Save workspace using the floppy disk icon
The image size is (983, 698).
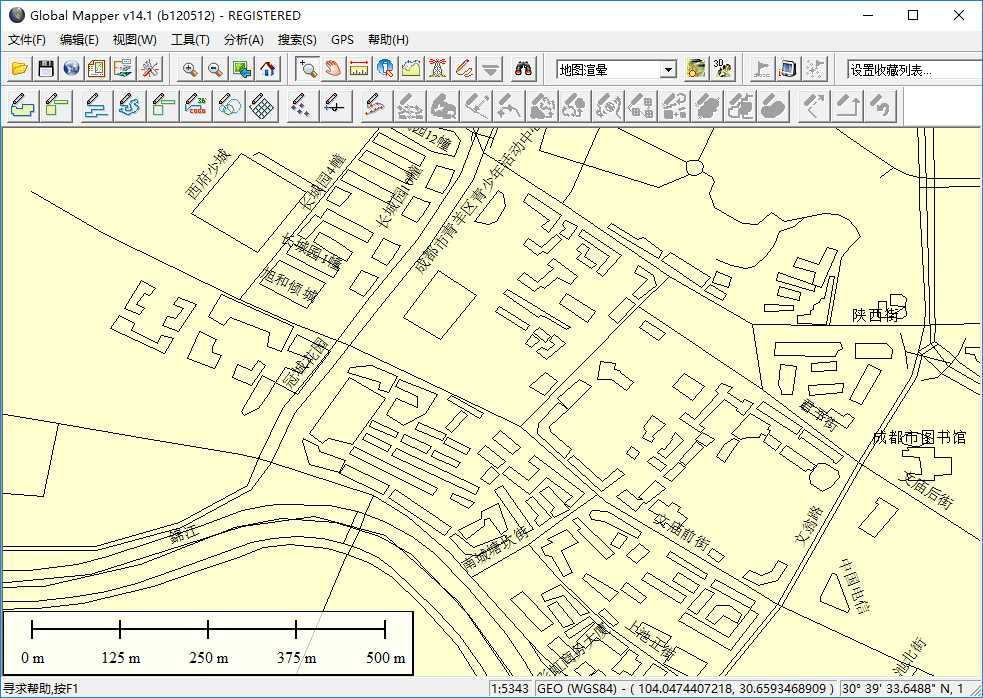(x=45, y=68)
